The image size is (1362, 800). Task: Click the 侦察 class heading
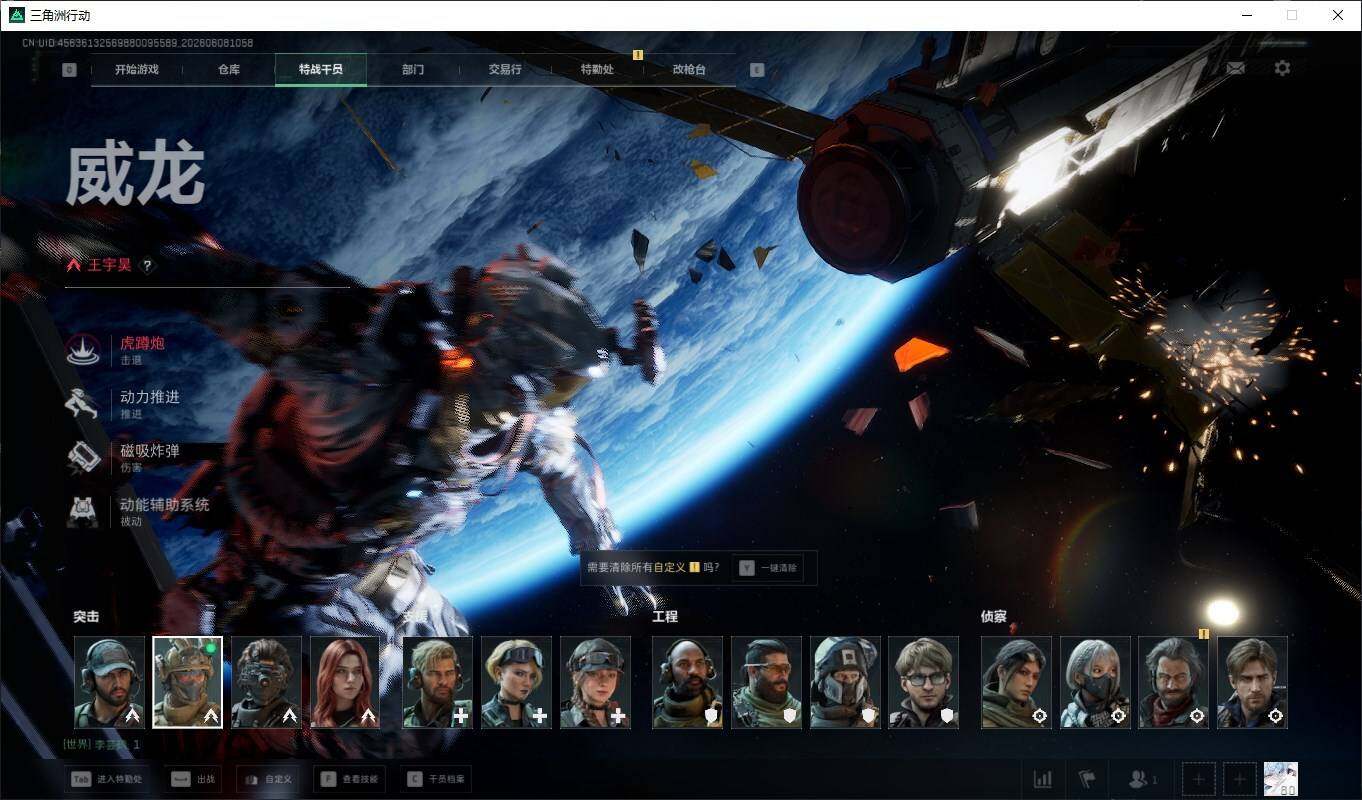click(x=994, y=616)
